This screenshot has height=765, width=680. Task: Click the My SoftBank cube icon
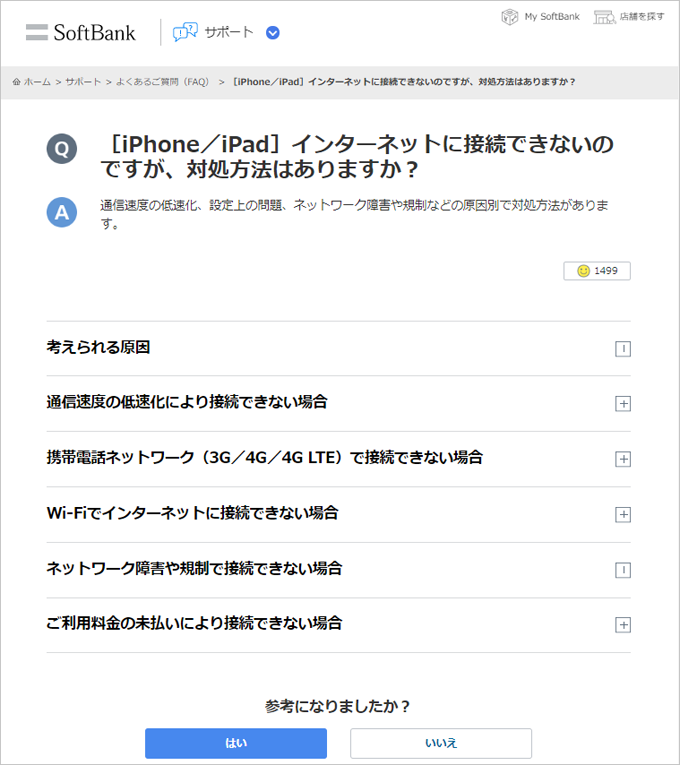tap(510, 17)
